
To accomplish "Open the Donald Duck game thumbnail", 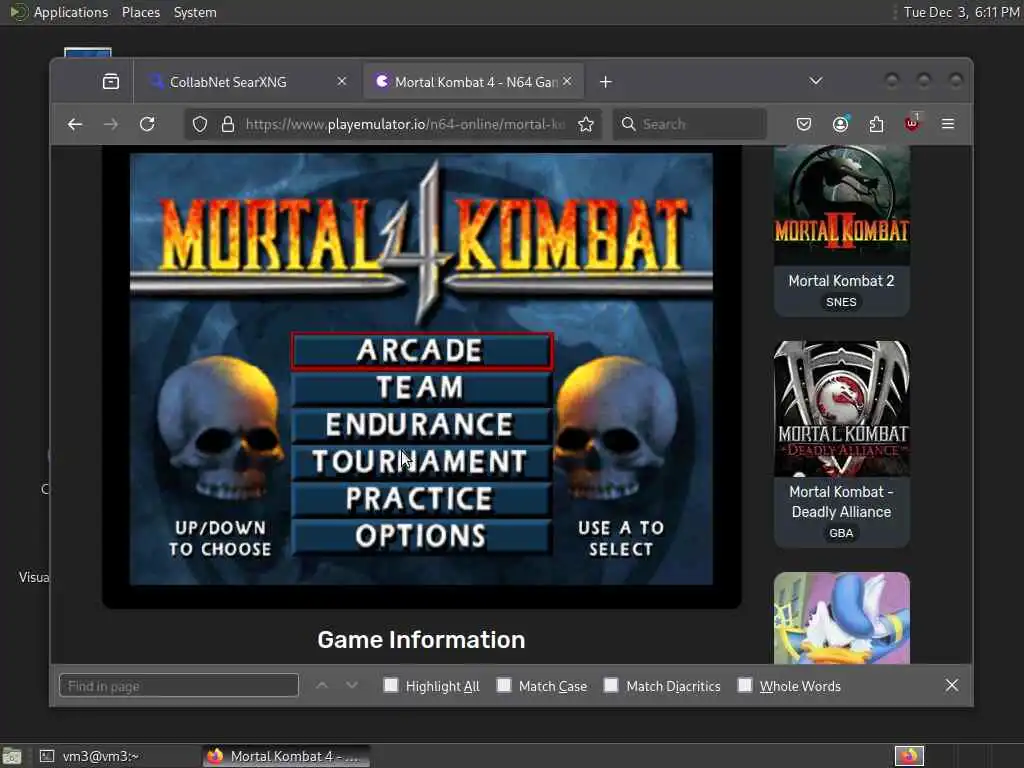I will pyautogui.click(x=842, y=618).
